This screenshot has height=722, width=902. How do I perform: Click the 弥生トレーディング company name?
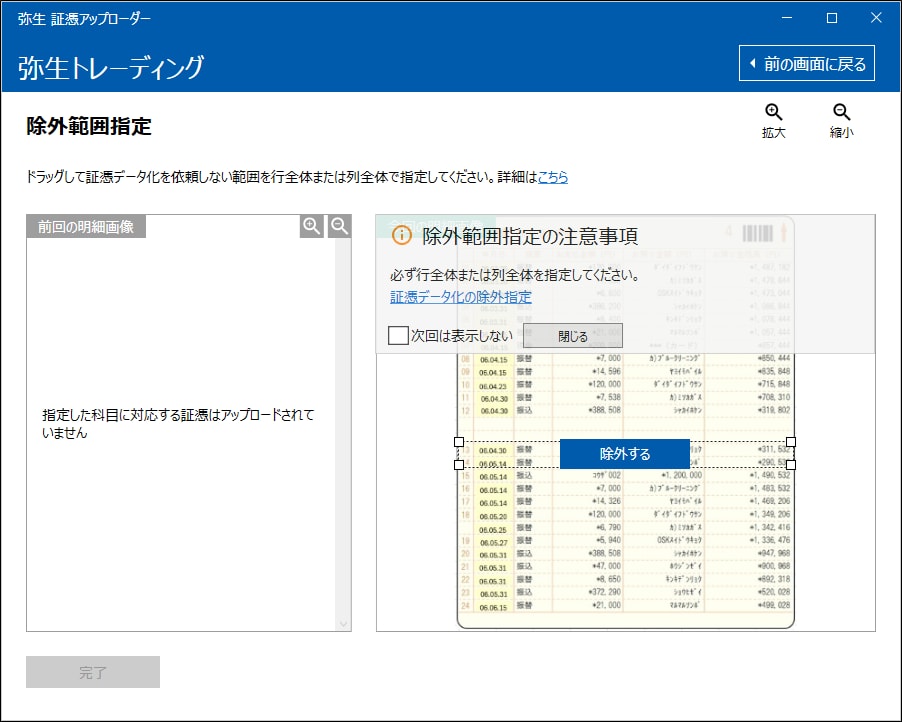point(111,67)
